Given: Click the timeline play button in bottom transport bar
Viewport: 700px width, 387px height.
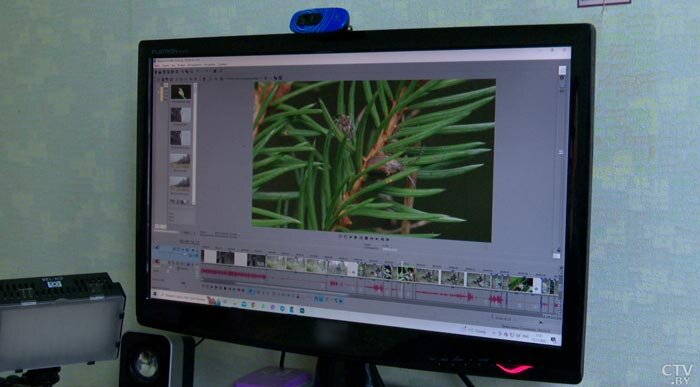Looking at the screenshot, I should coord(217,287).
